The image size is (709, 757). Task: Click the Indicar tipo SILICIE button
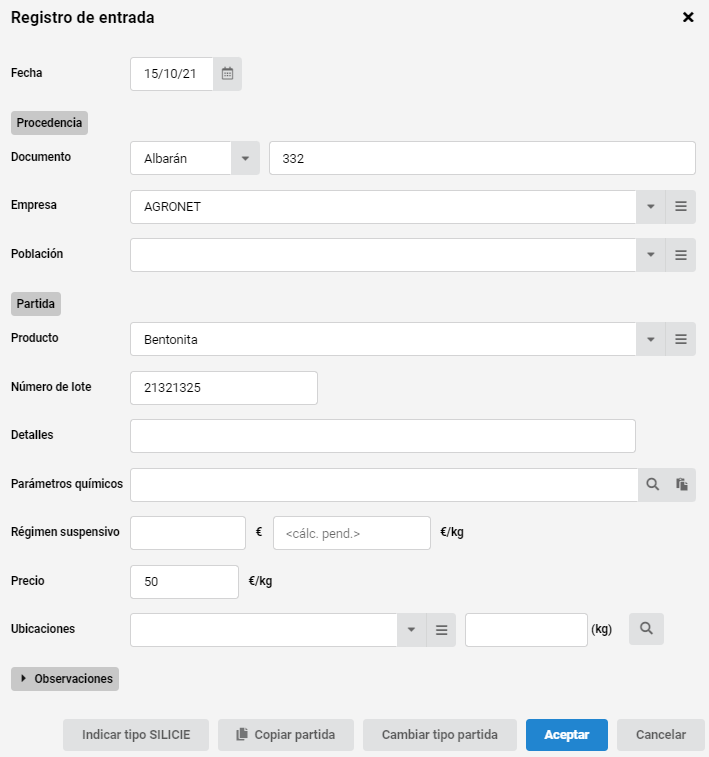pos(136,735)
